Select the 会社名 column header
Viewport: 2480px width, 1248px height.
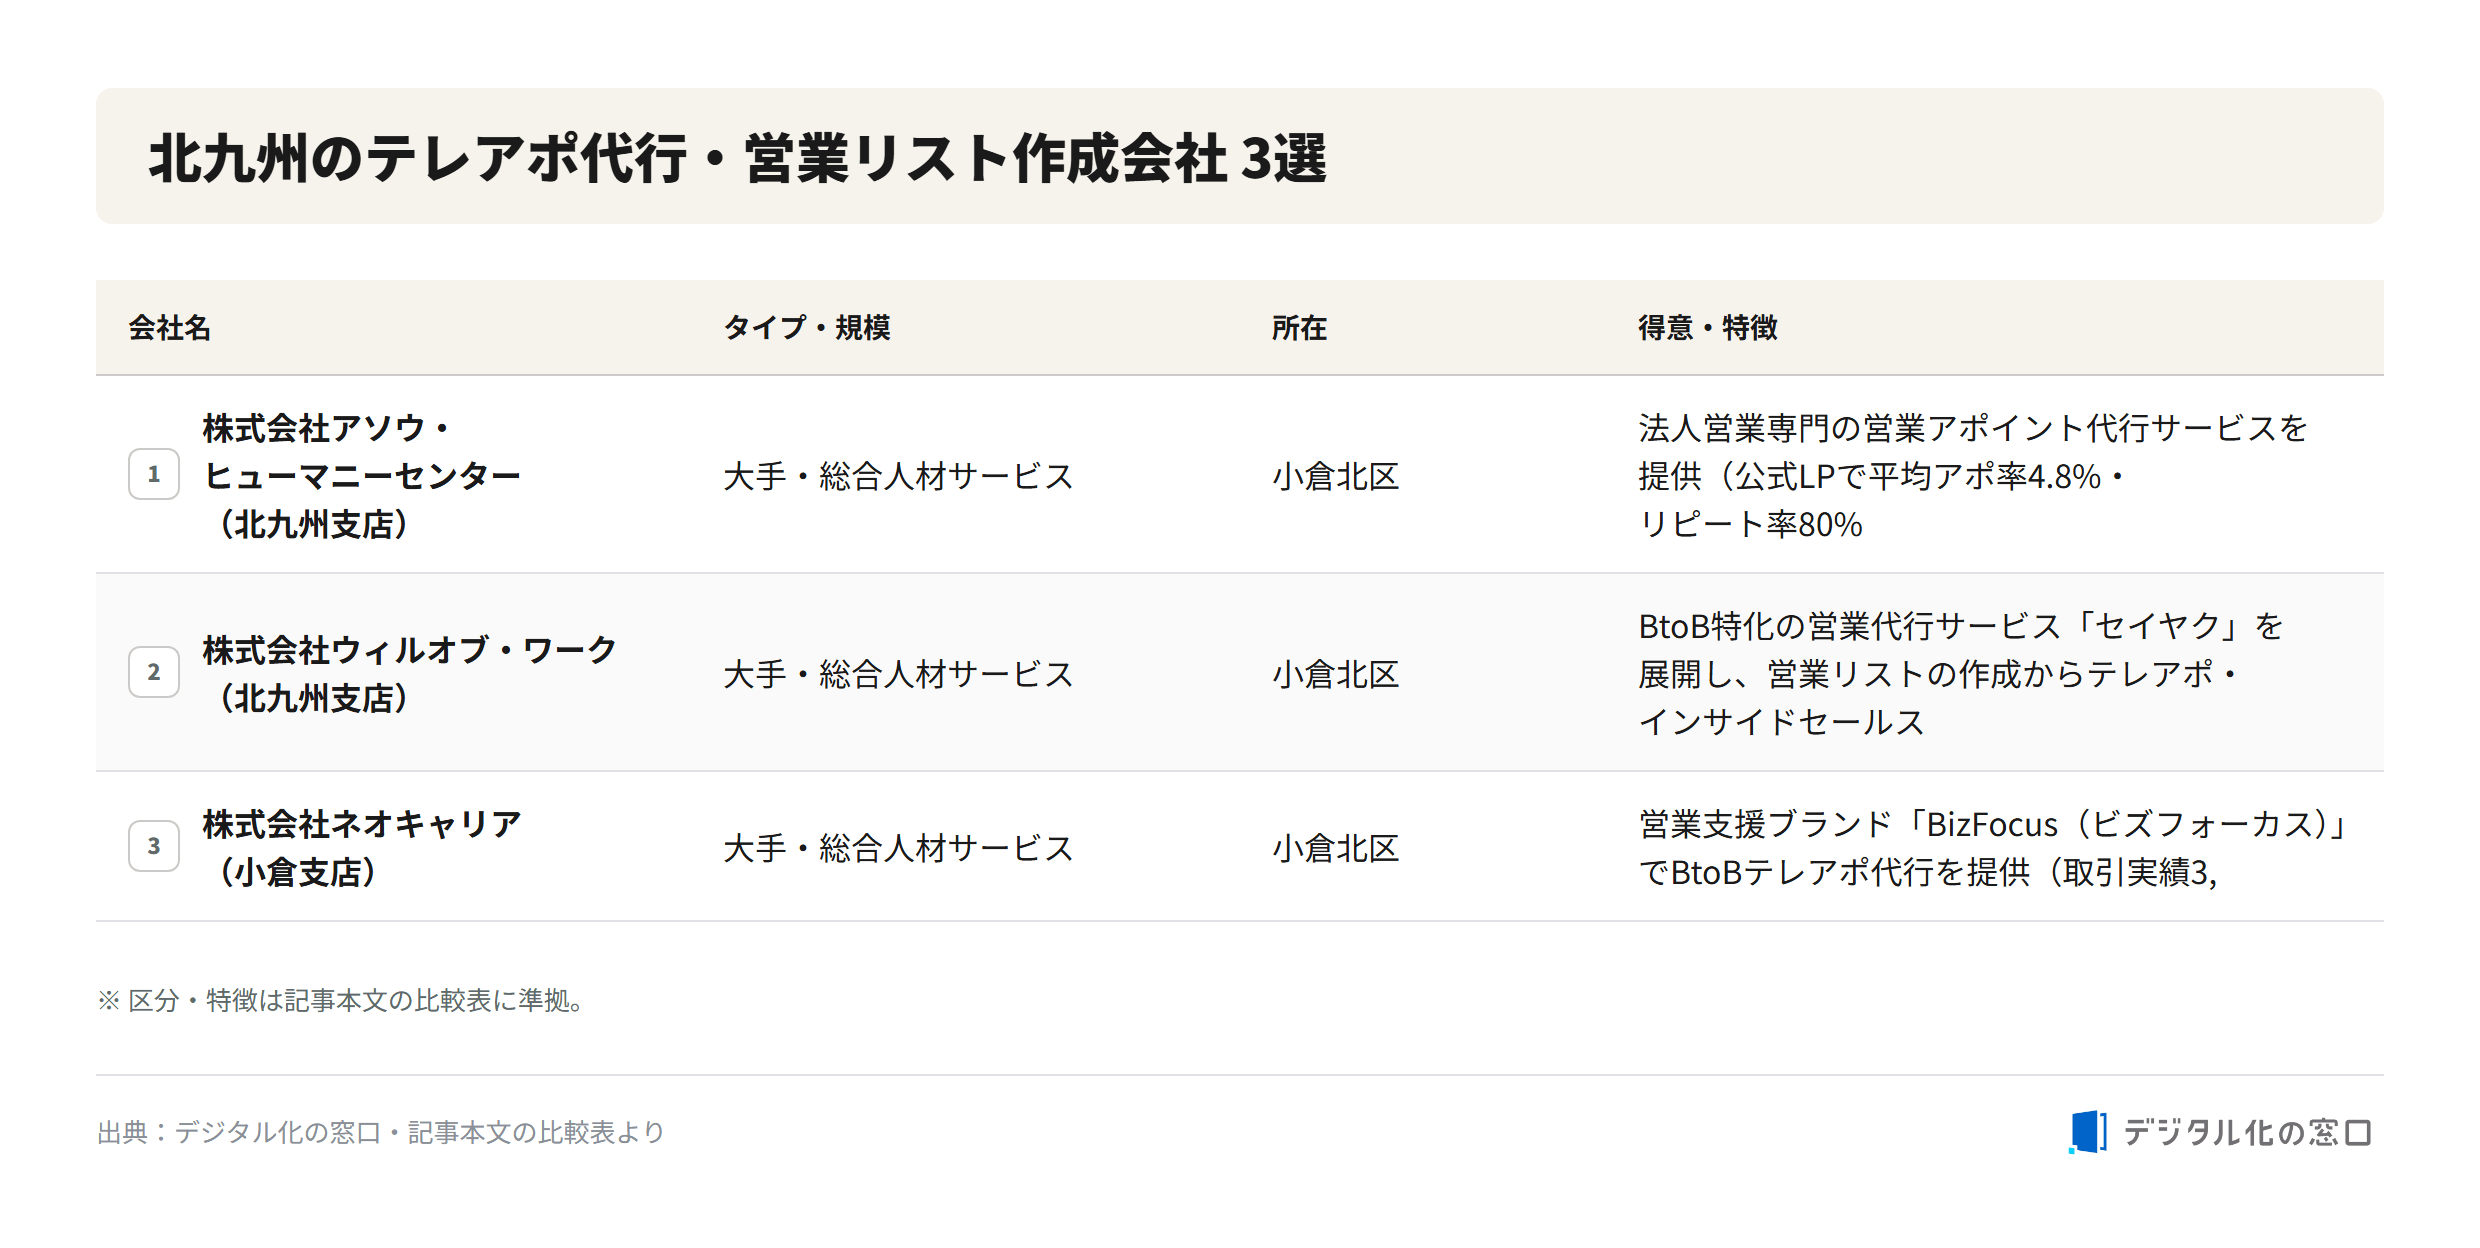(x=170, y=327)
